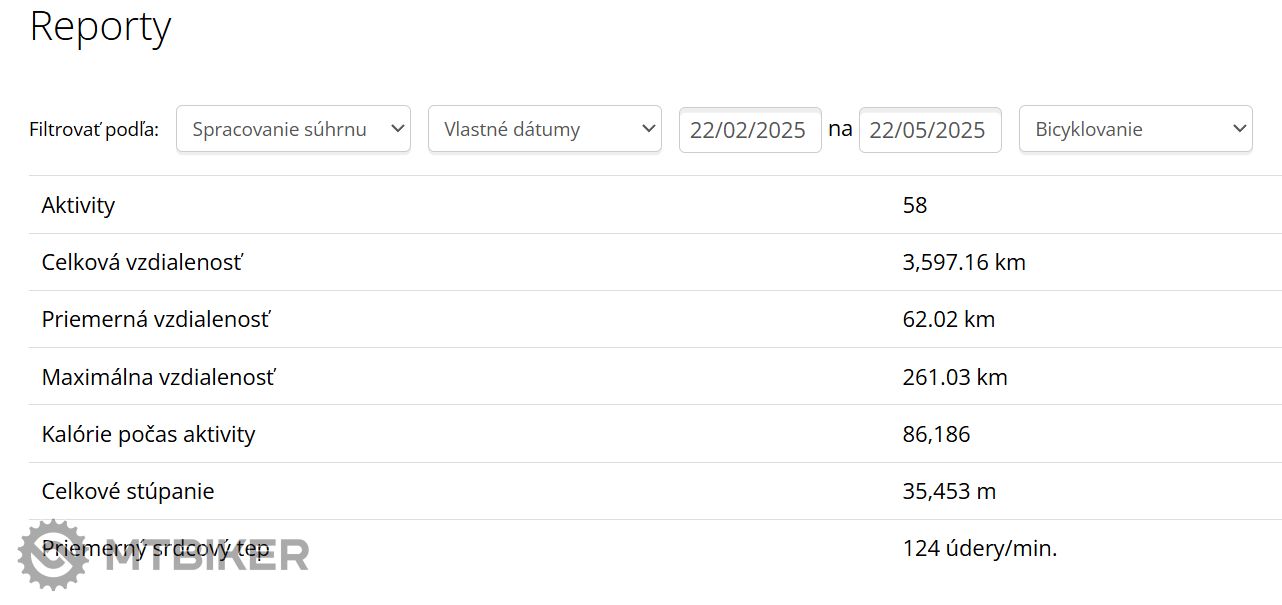The width and height of the screenshot is (1282, 605).
Task: Click the start date field 22/02/2025
Action: pyautogui.click(x=749, y=130)
